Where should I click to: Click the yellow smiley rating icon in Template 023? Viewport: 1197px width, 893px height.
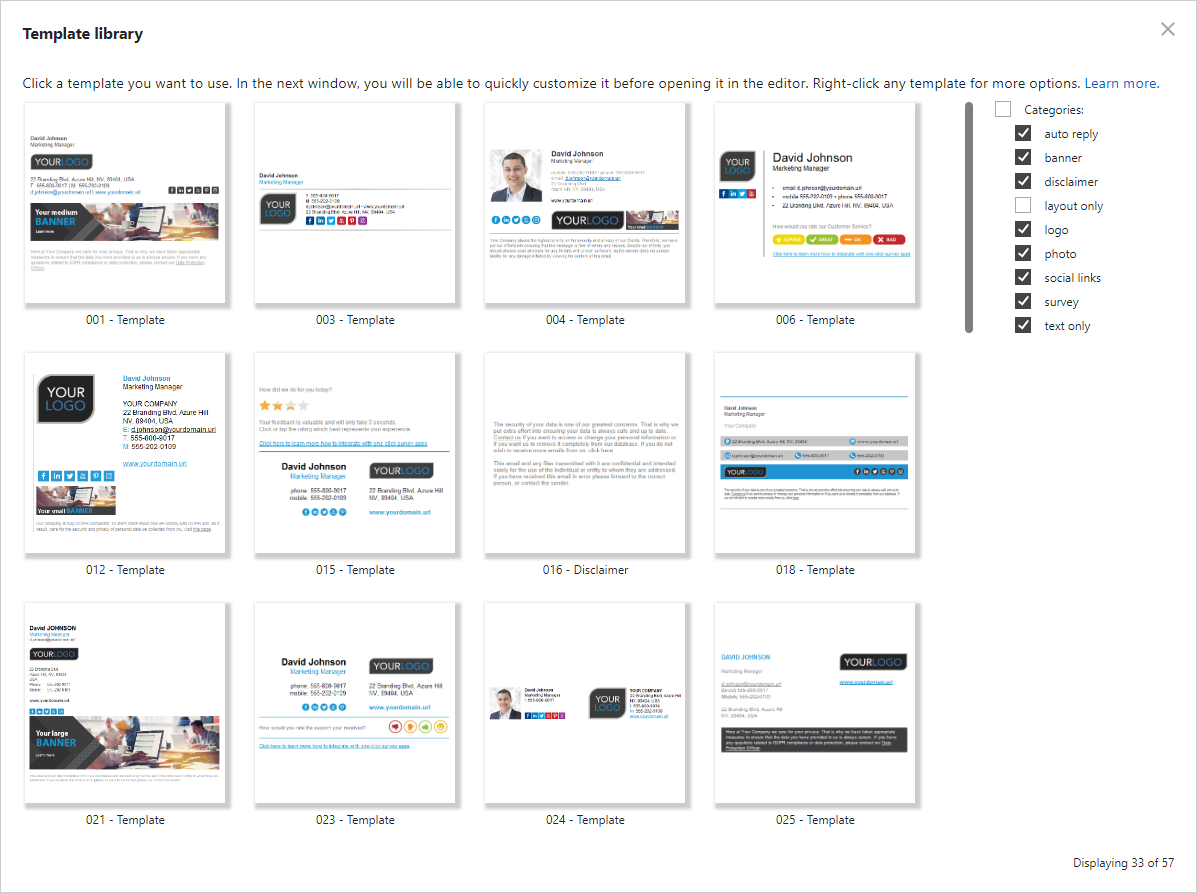tap(441, 727)
